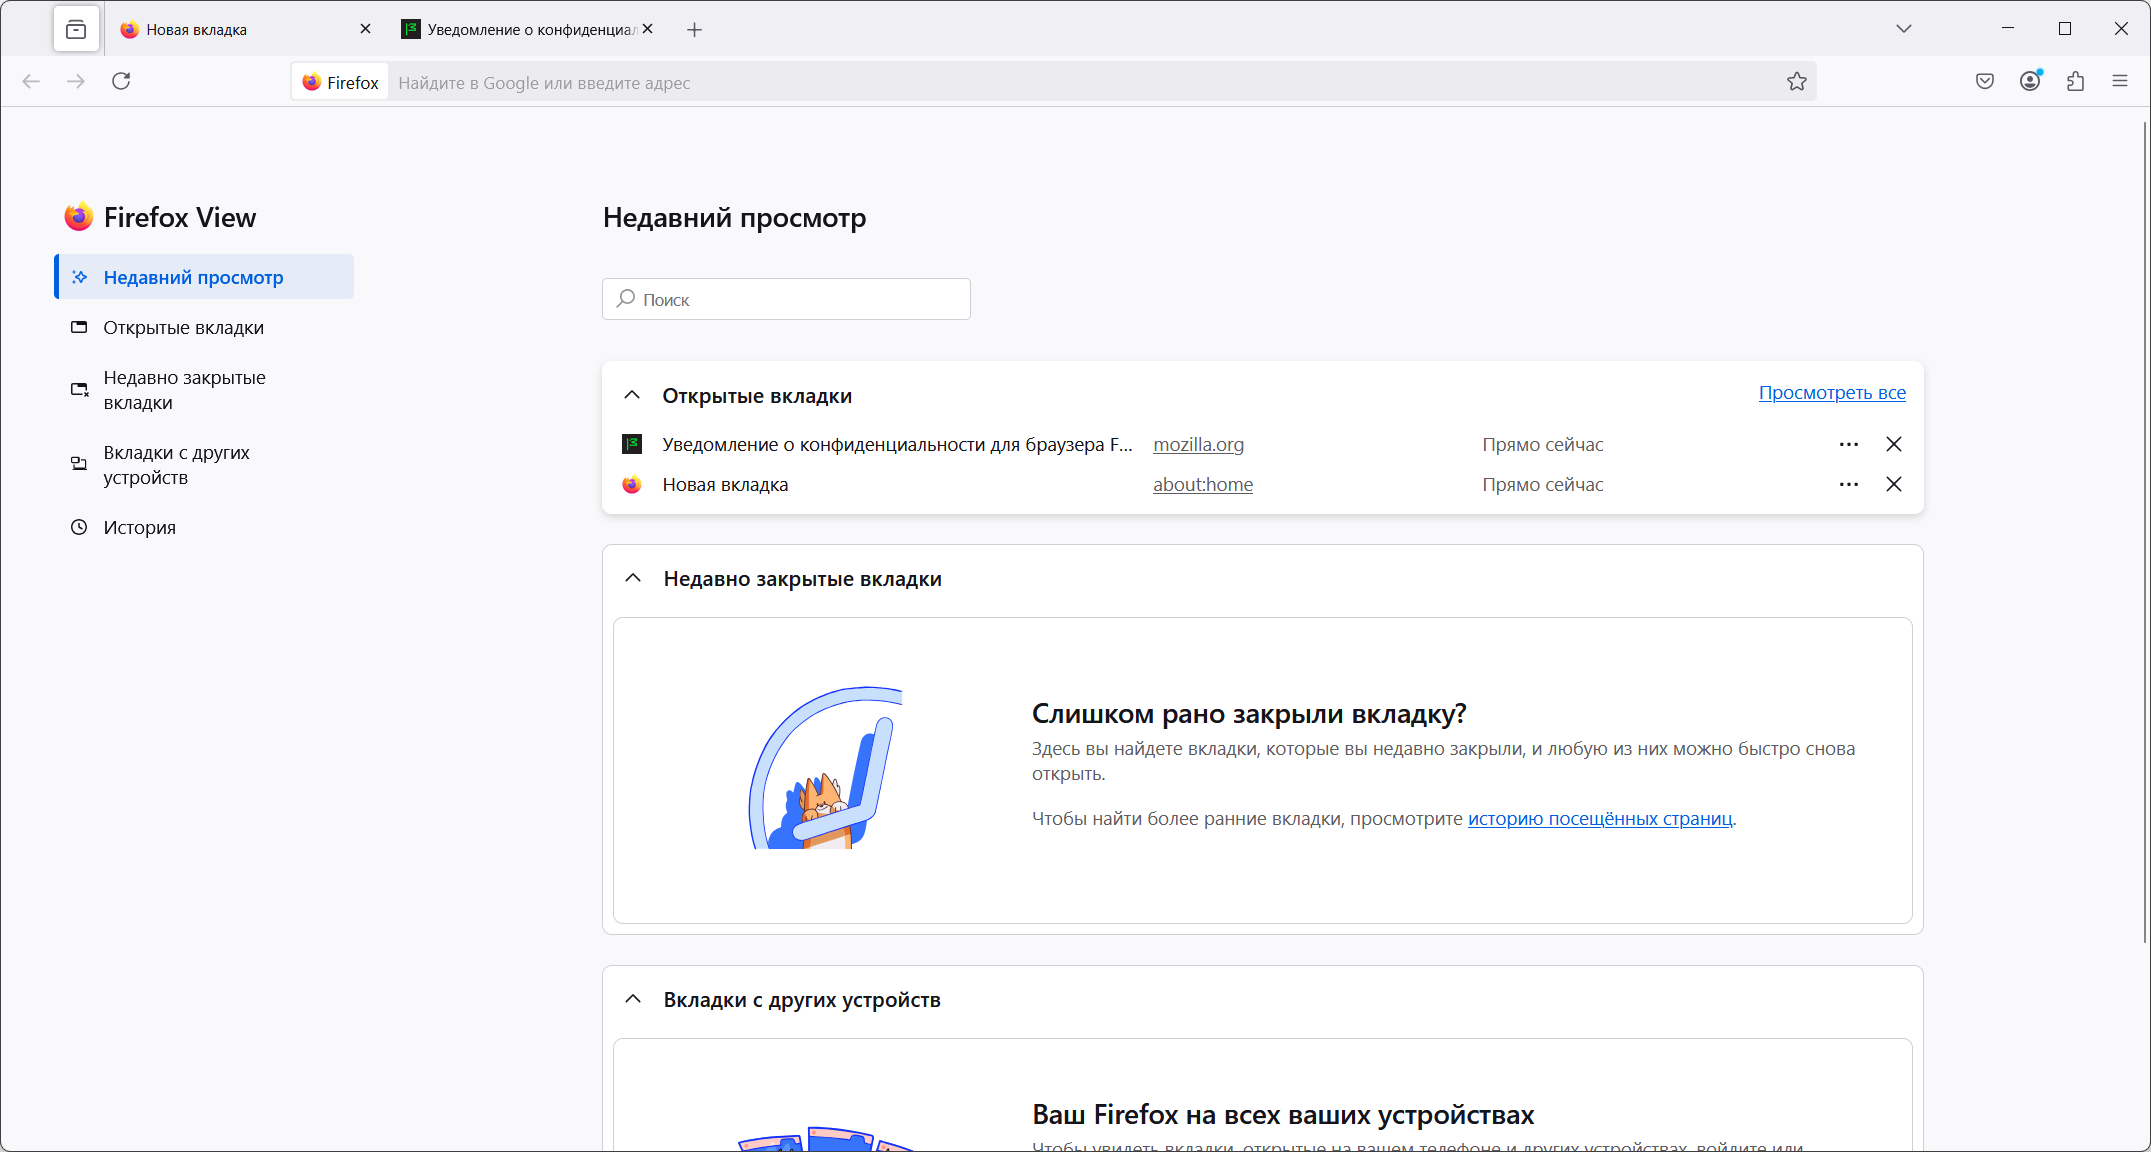The height and width of the screenshot is (1152, 2151).
Task: Select Недавно закрытые вкладки in the sidebar
Action: point(204,390)
